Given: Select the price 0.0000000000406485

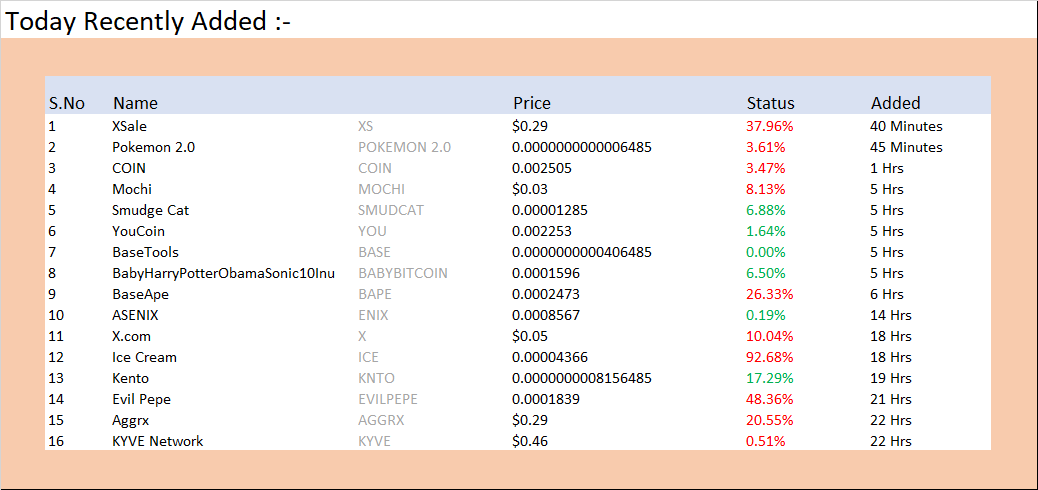Looking at the screenshot, I should coord(582,252).
